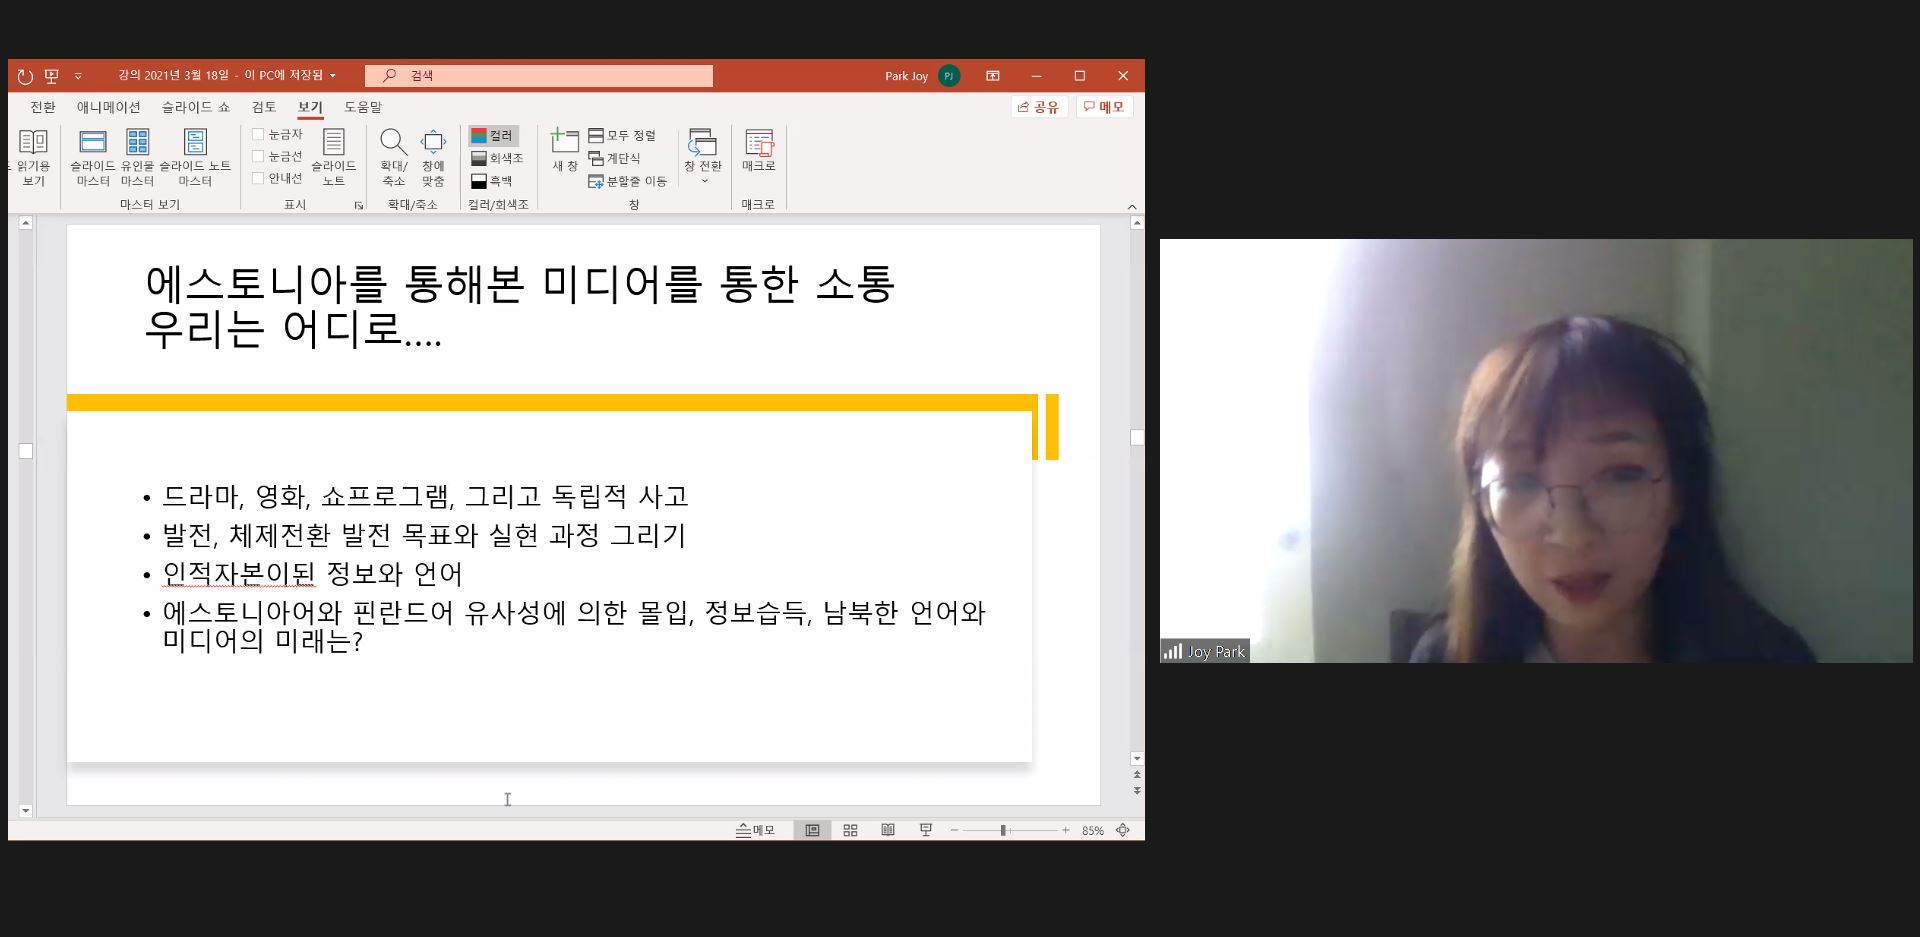Enable the Guides (안내선) checkbox
1920x937 pixels.
pyautogui.click(x=258, y=178)
